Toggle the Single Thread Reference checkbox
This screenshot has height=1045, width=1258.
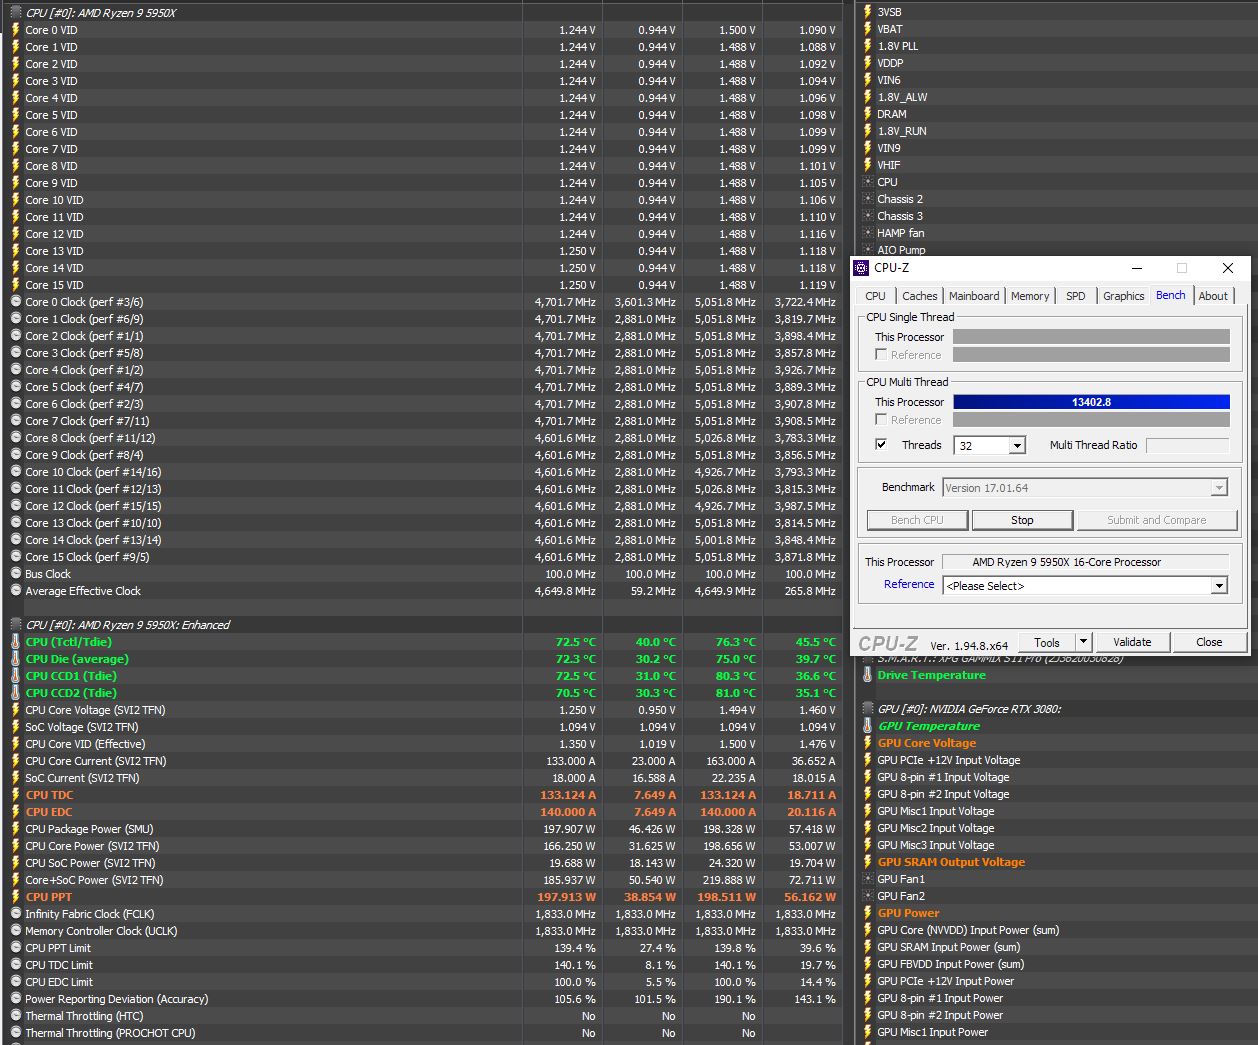(881, 355)
